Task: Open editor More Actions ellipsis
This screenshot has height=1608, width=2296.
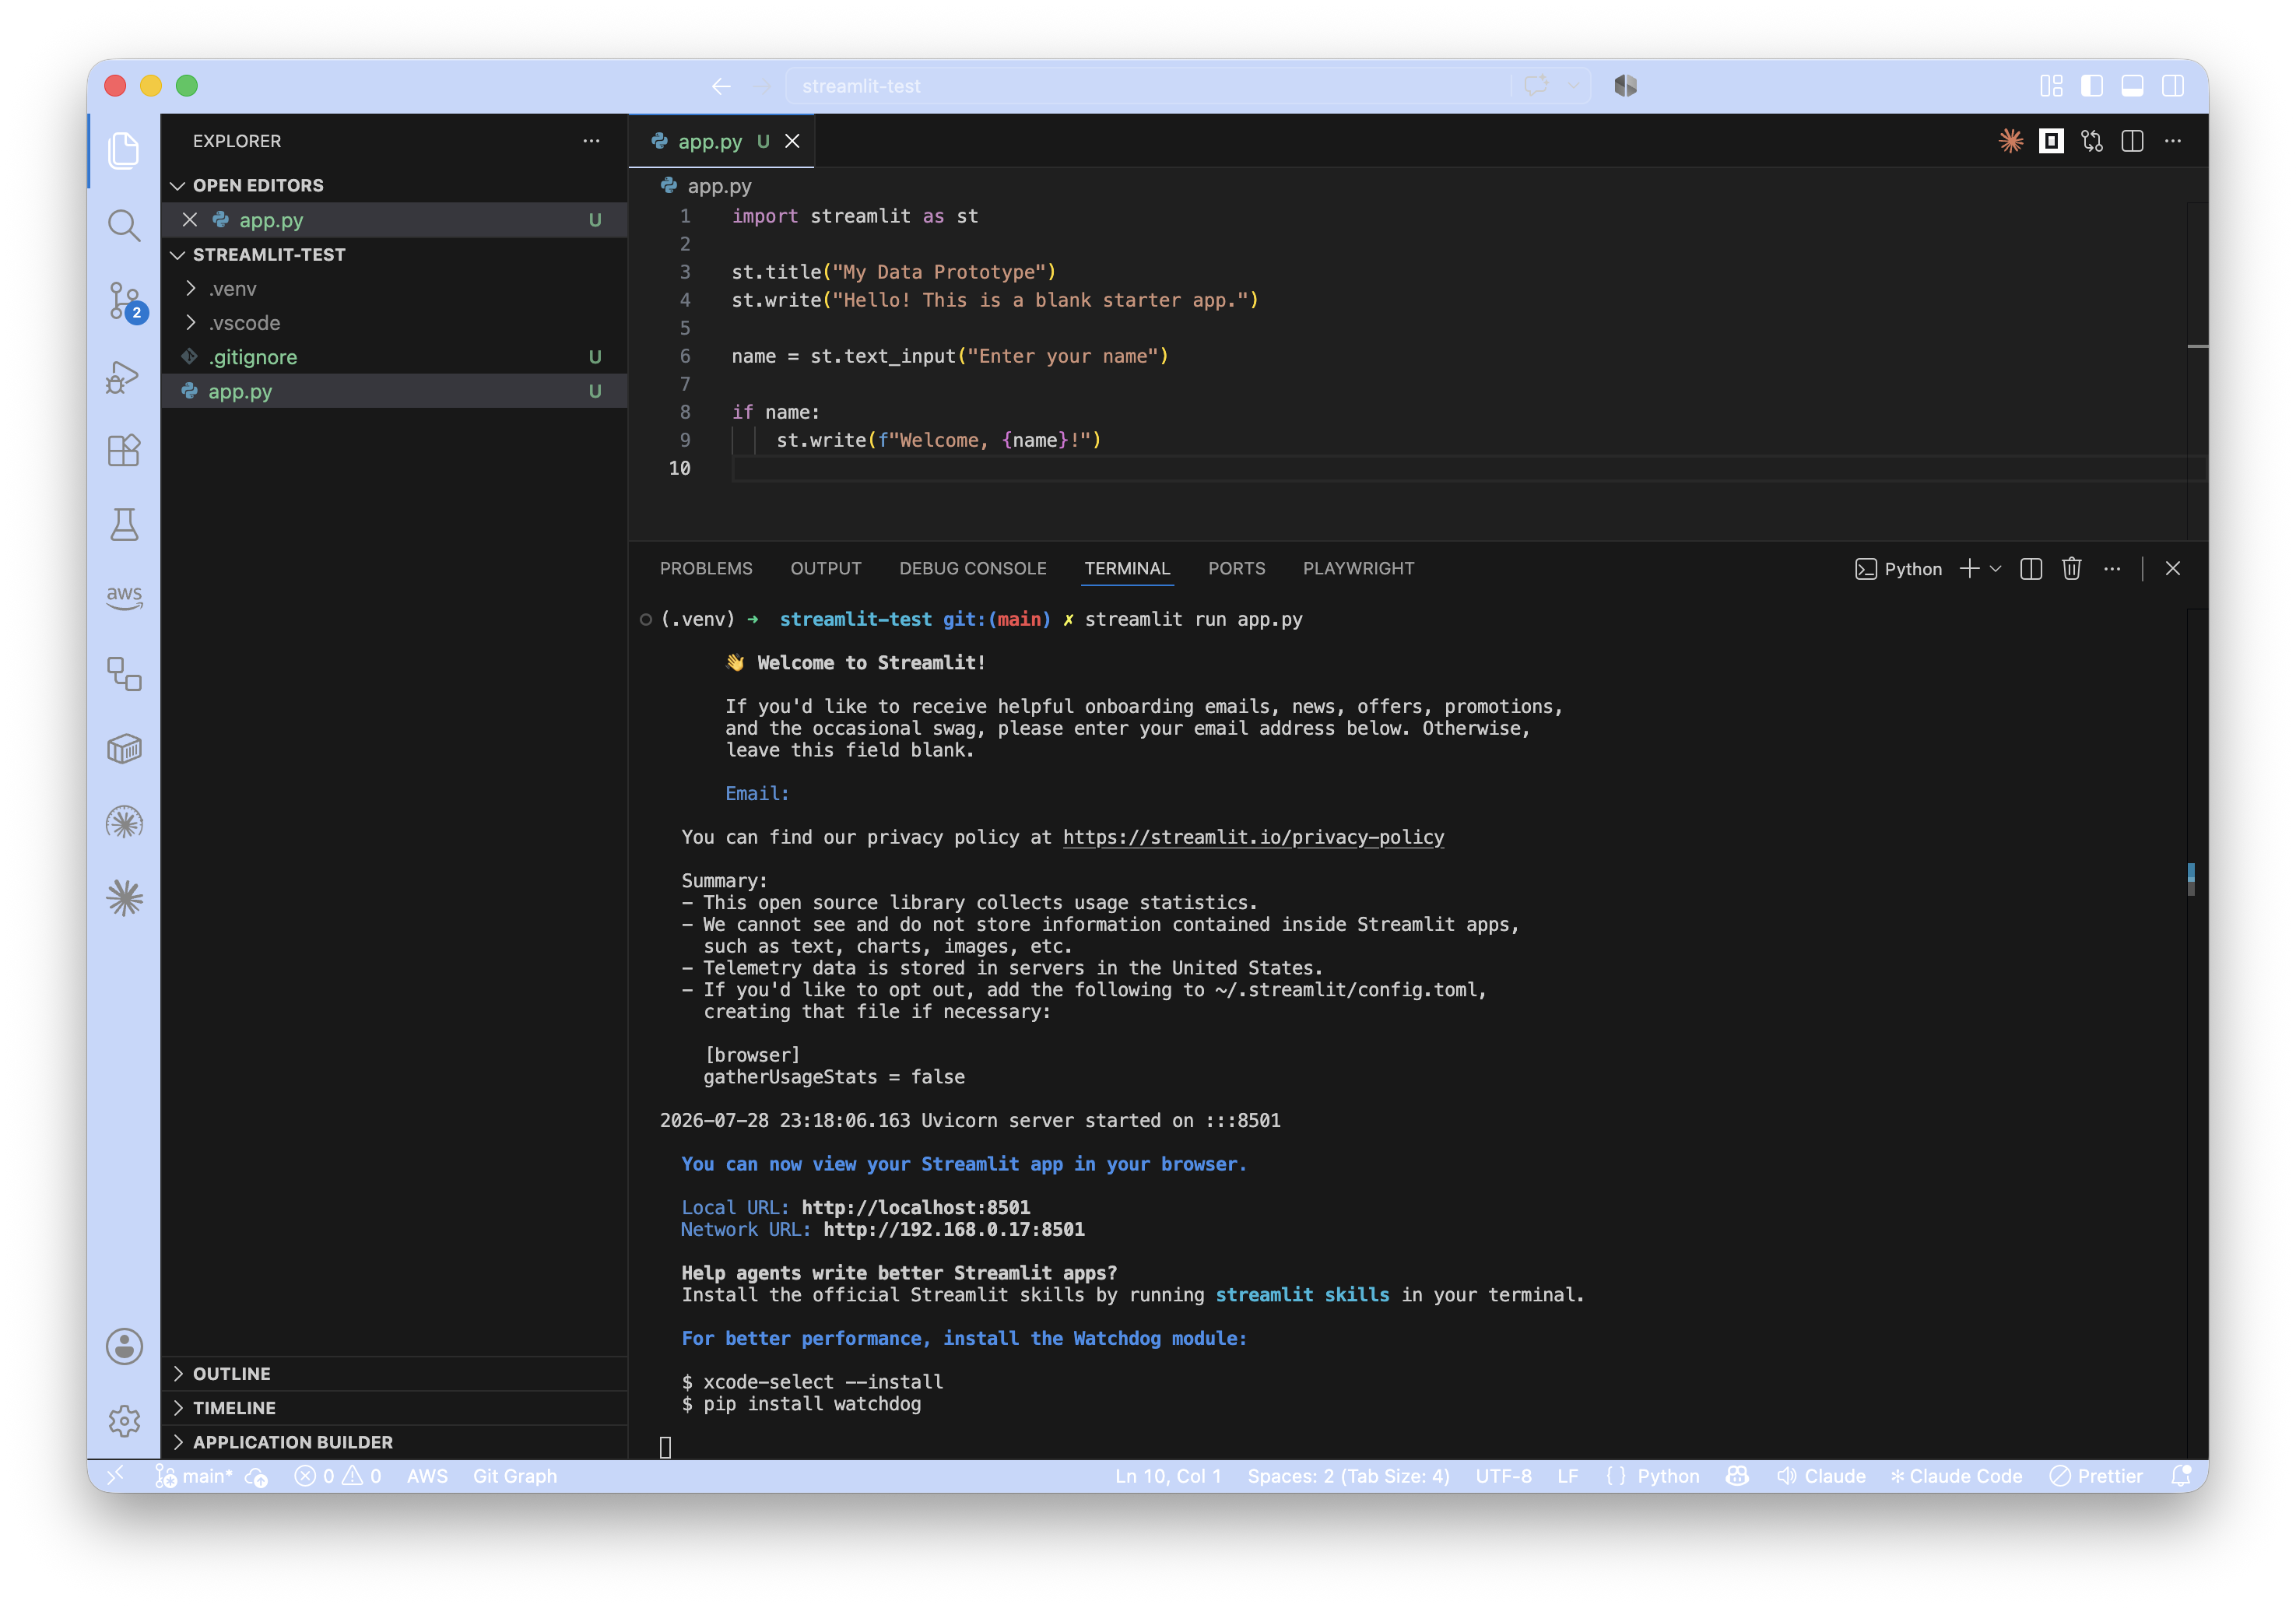Action: pos(2173,141)
